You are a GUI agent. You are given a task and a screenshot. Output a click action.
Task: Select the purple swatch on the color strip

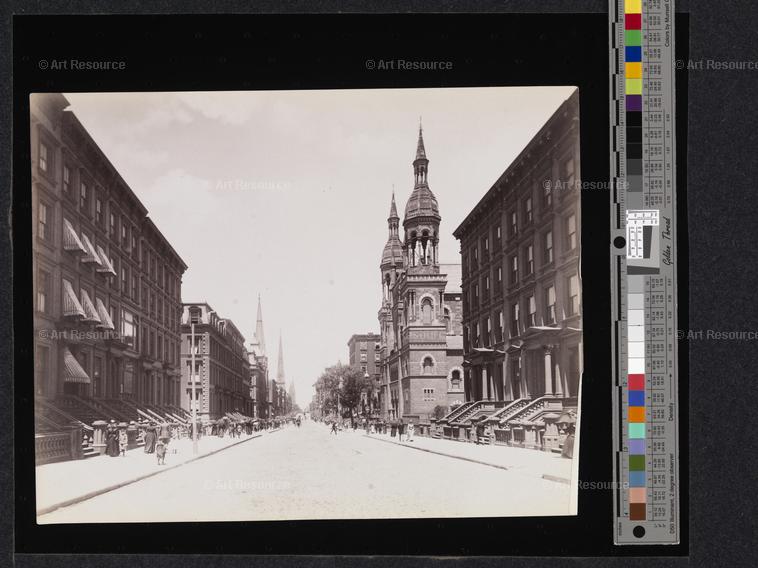coord(634,103)
